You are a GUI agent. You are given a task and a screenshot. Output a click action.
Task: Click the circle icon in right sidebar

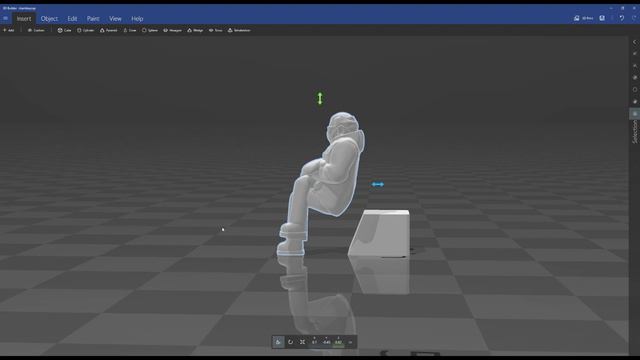(x=635, y=89)
